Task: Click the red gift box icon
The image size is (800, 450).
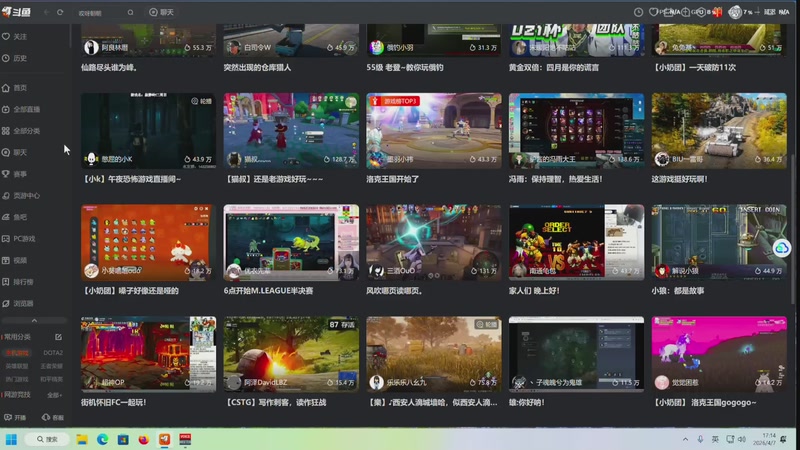Action: [718, 12]
